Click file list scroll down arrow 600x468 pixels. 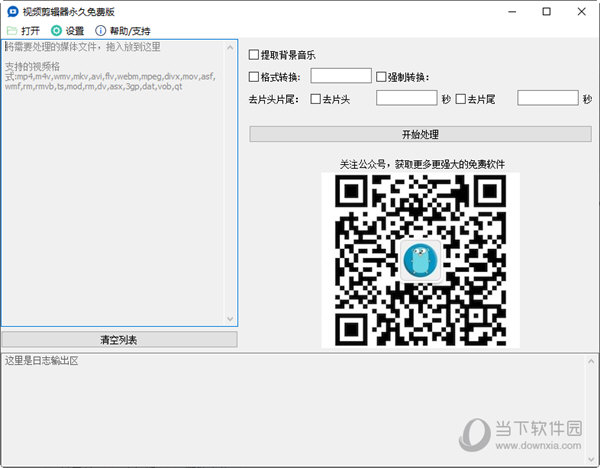tap(230, 318)
